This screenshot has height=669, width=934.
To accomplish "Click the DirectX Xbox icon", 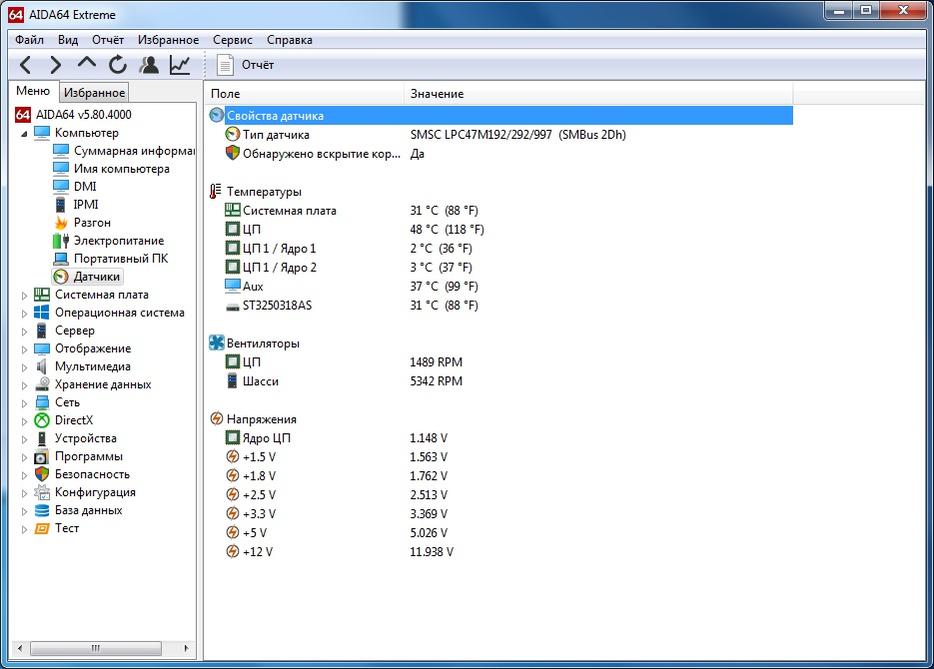I will pos(42,420).
